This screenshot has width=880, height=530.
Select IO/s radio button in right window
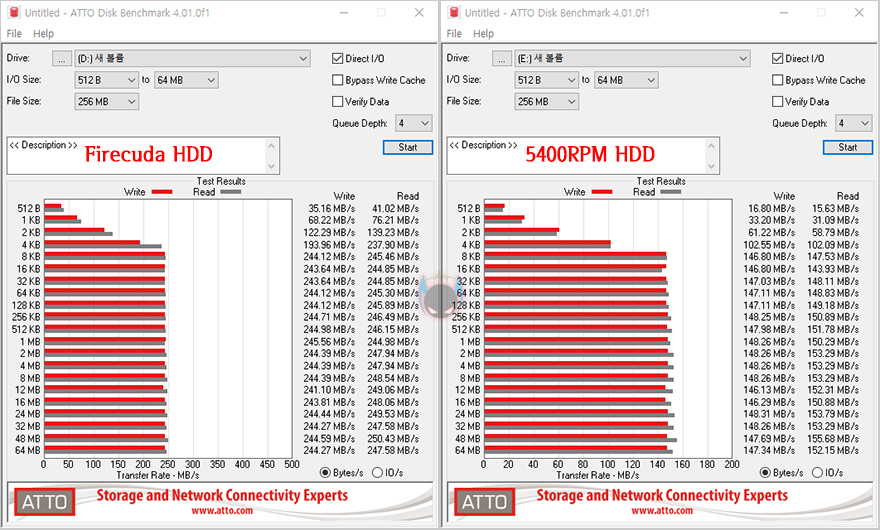(x=817, y=473)
